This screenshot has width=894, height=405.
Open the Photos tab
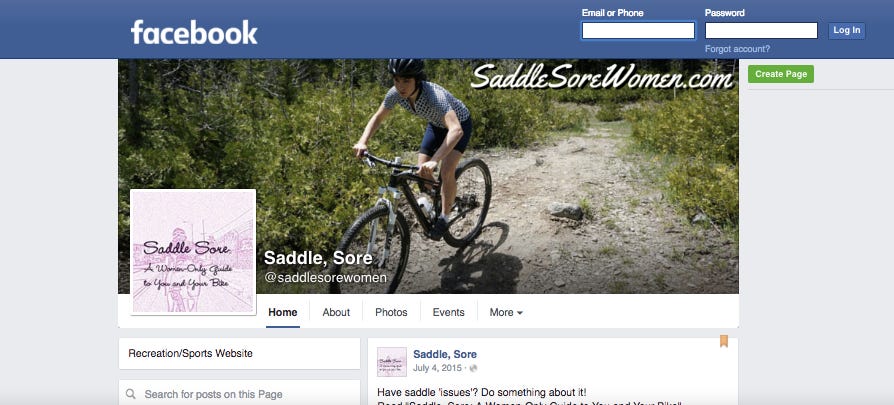[391, 312]
